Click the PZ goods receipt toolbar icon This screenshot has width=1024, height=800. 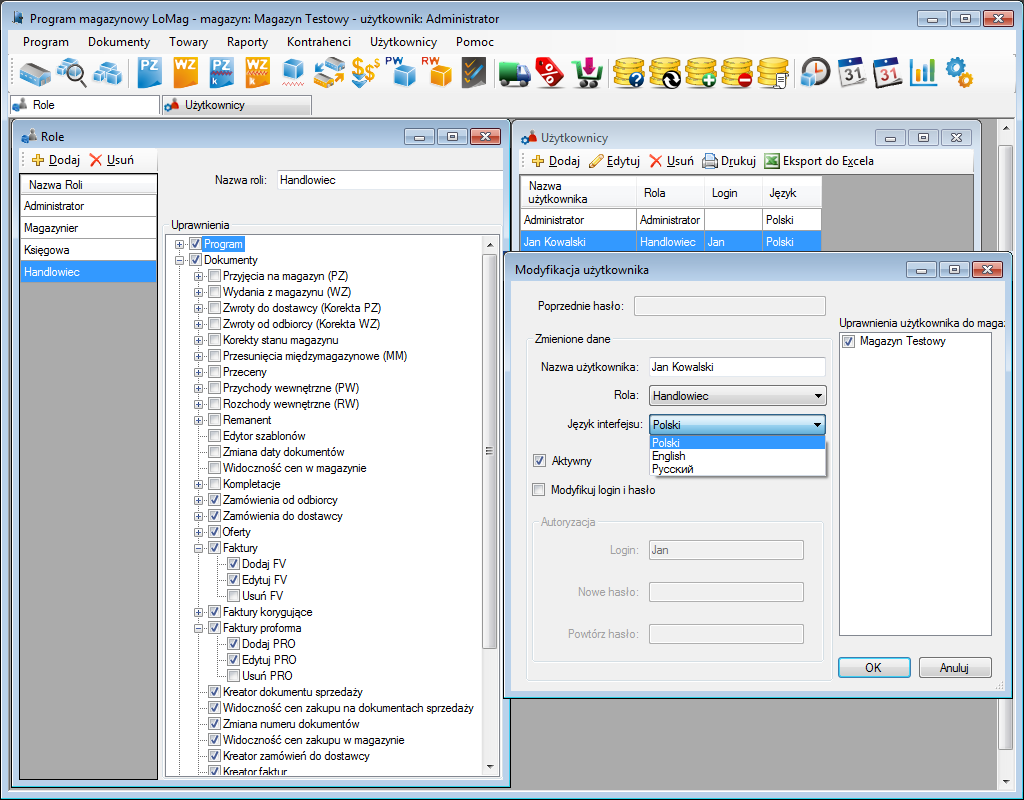(x=149, y=72)
